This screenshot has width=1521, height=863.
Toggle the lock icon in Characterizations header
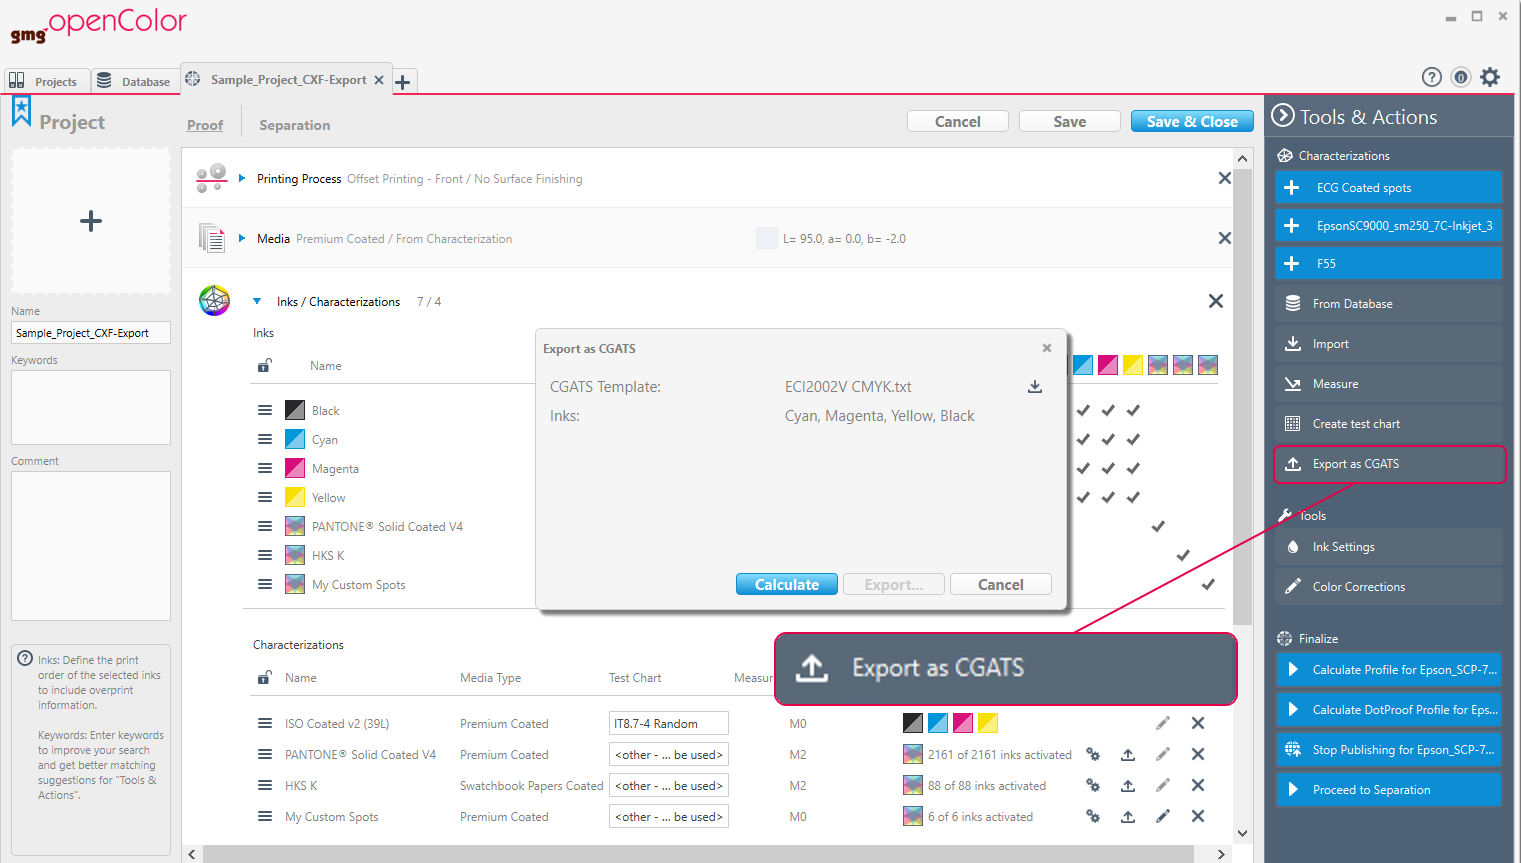(264, 678)
